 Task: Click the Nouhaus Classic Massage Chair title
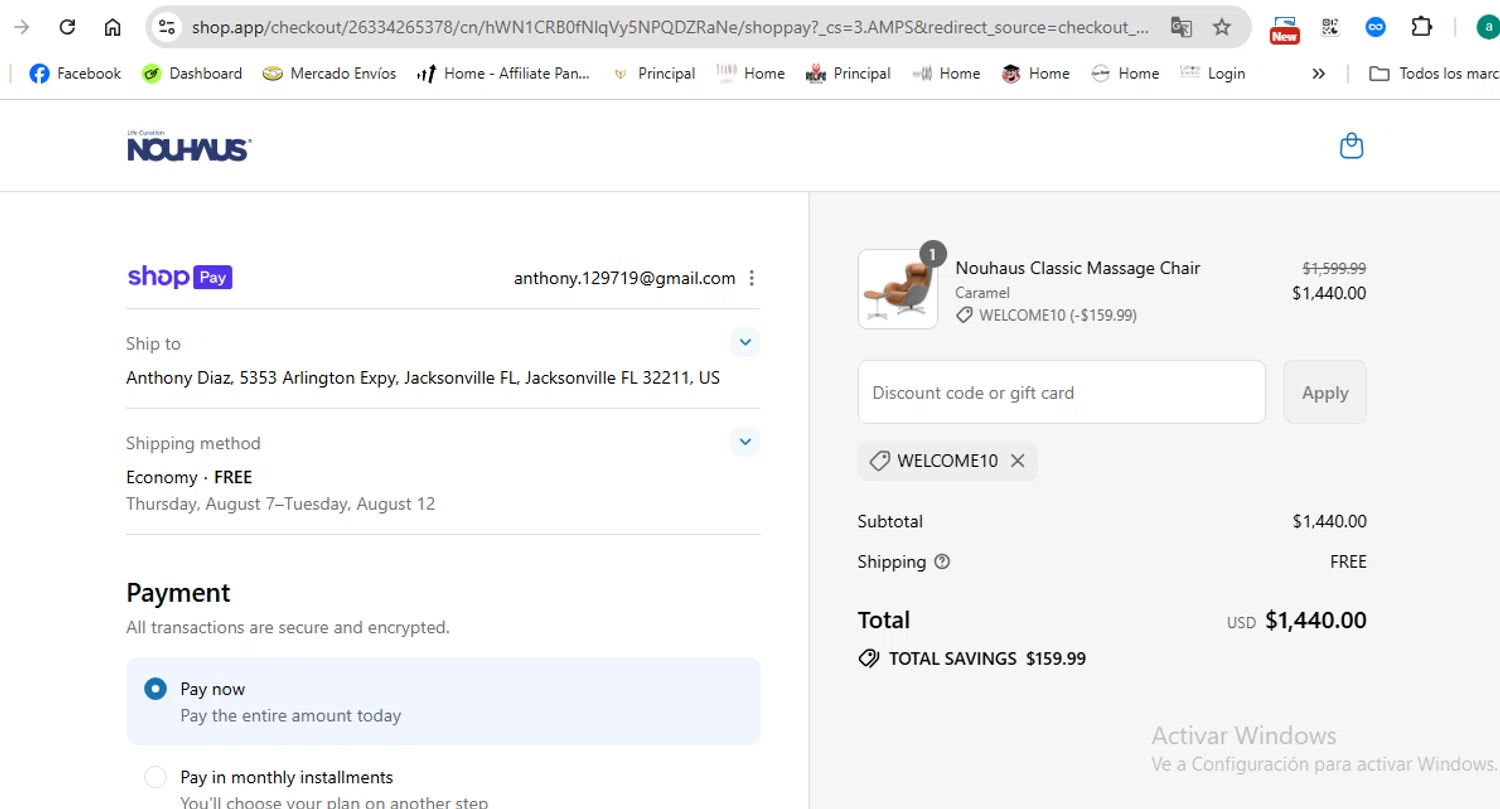(1077, 267)
